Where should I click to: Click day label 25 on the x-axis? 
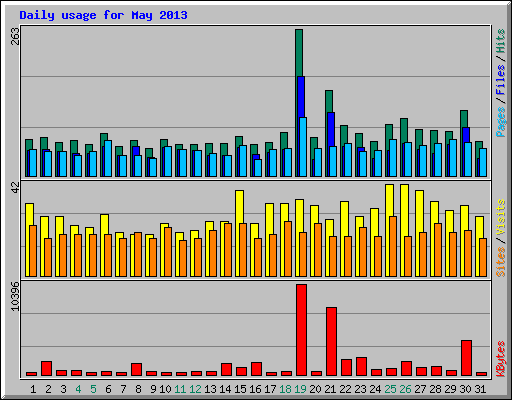(390, 389)
